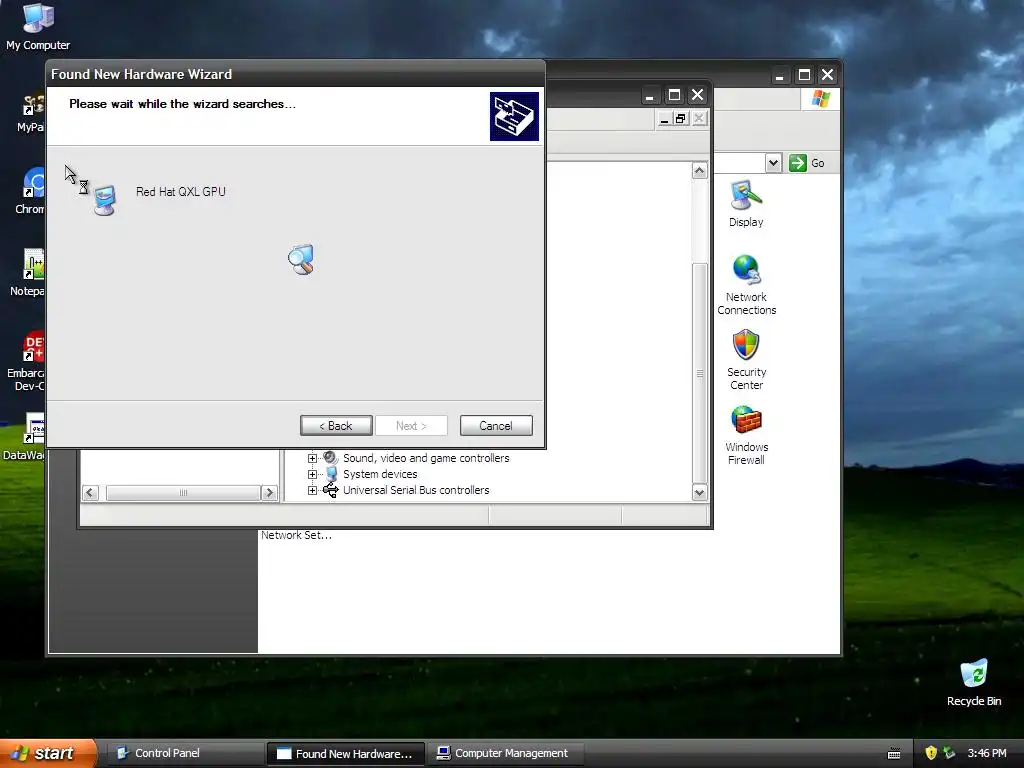The width and height of the screenshot is (1024, 768).
Task: Restore the inner Computer Management child window
Action: 681,119
